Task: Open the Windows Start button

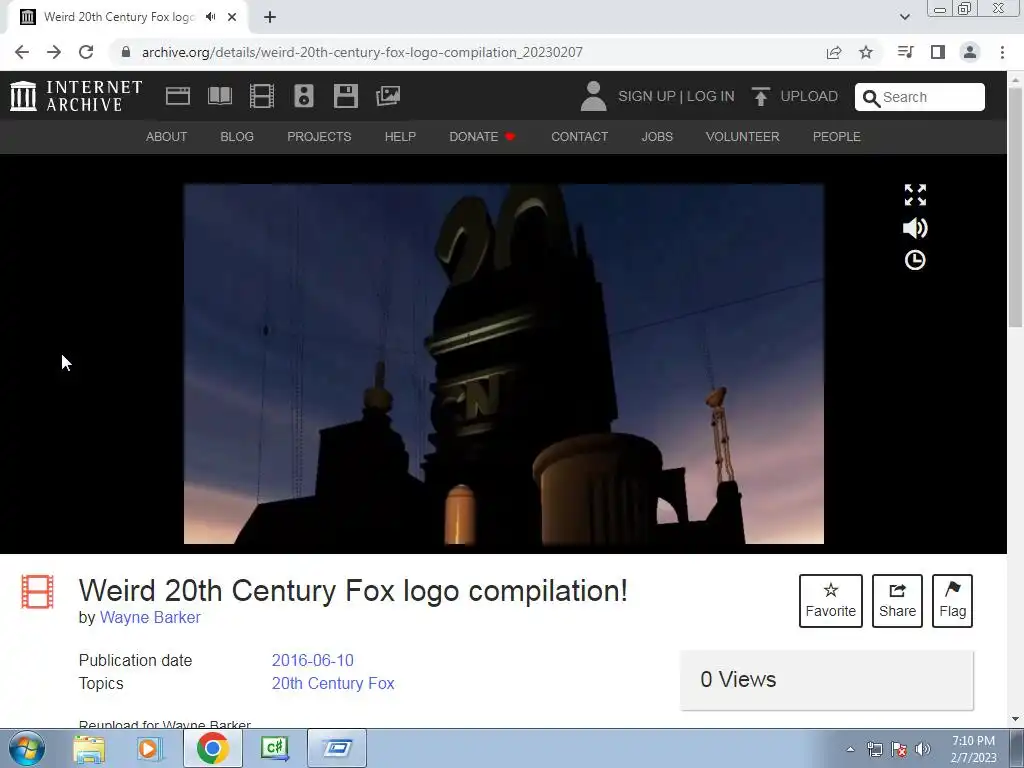Action: [x=27, y=748]
